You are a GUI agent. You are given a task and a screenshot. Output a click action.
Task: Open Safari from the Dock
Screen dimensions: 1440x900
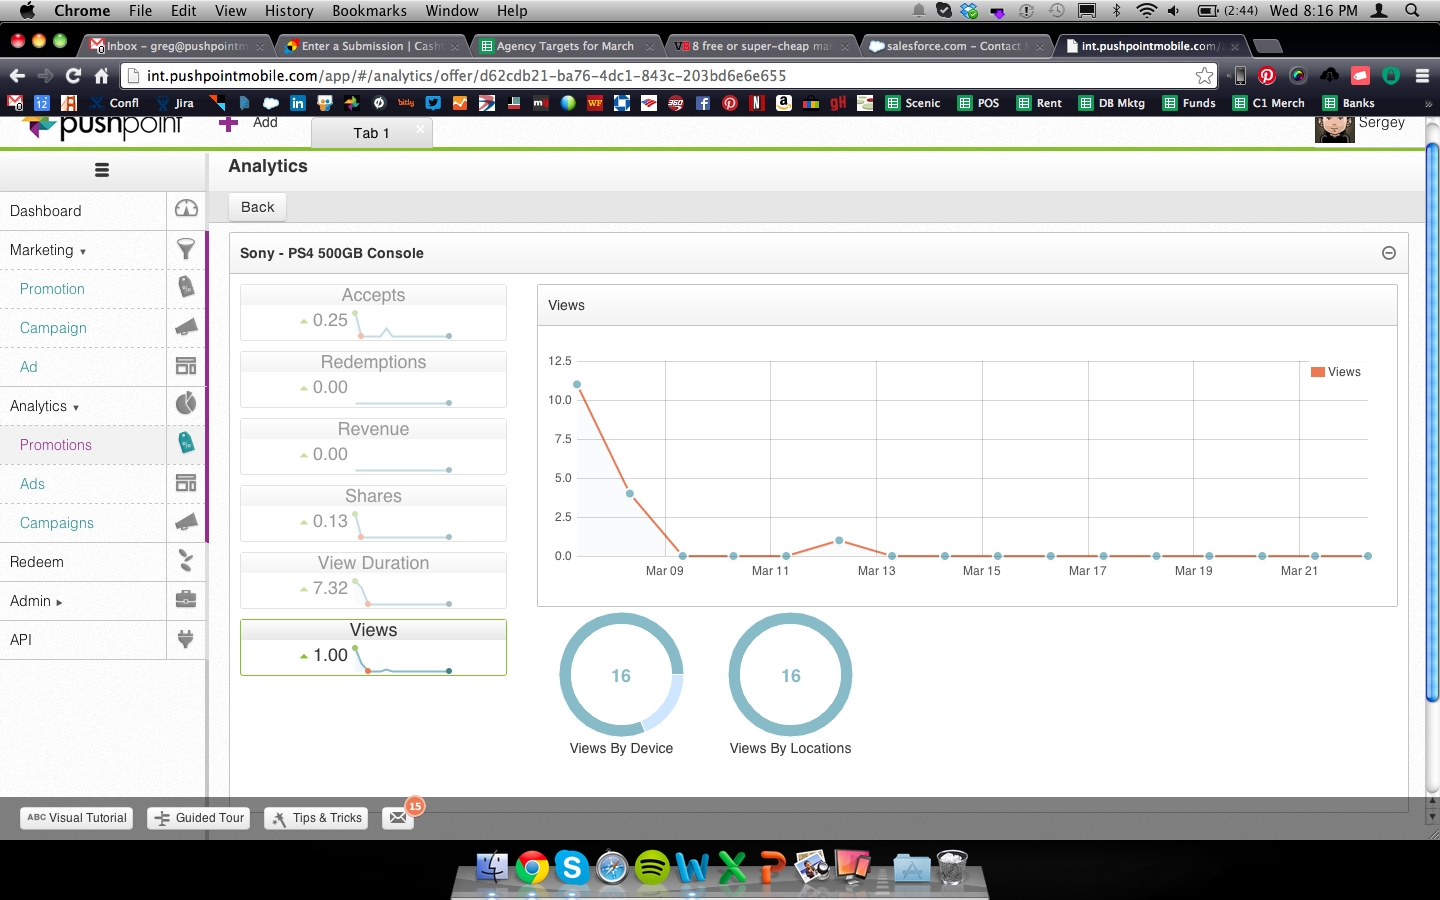coord(612,866)
